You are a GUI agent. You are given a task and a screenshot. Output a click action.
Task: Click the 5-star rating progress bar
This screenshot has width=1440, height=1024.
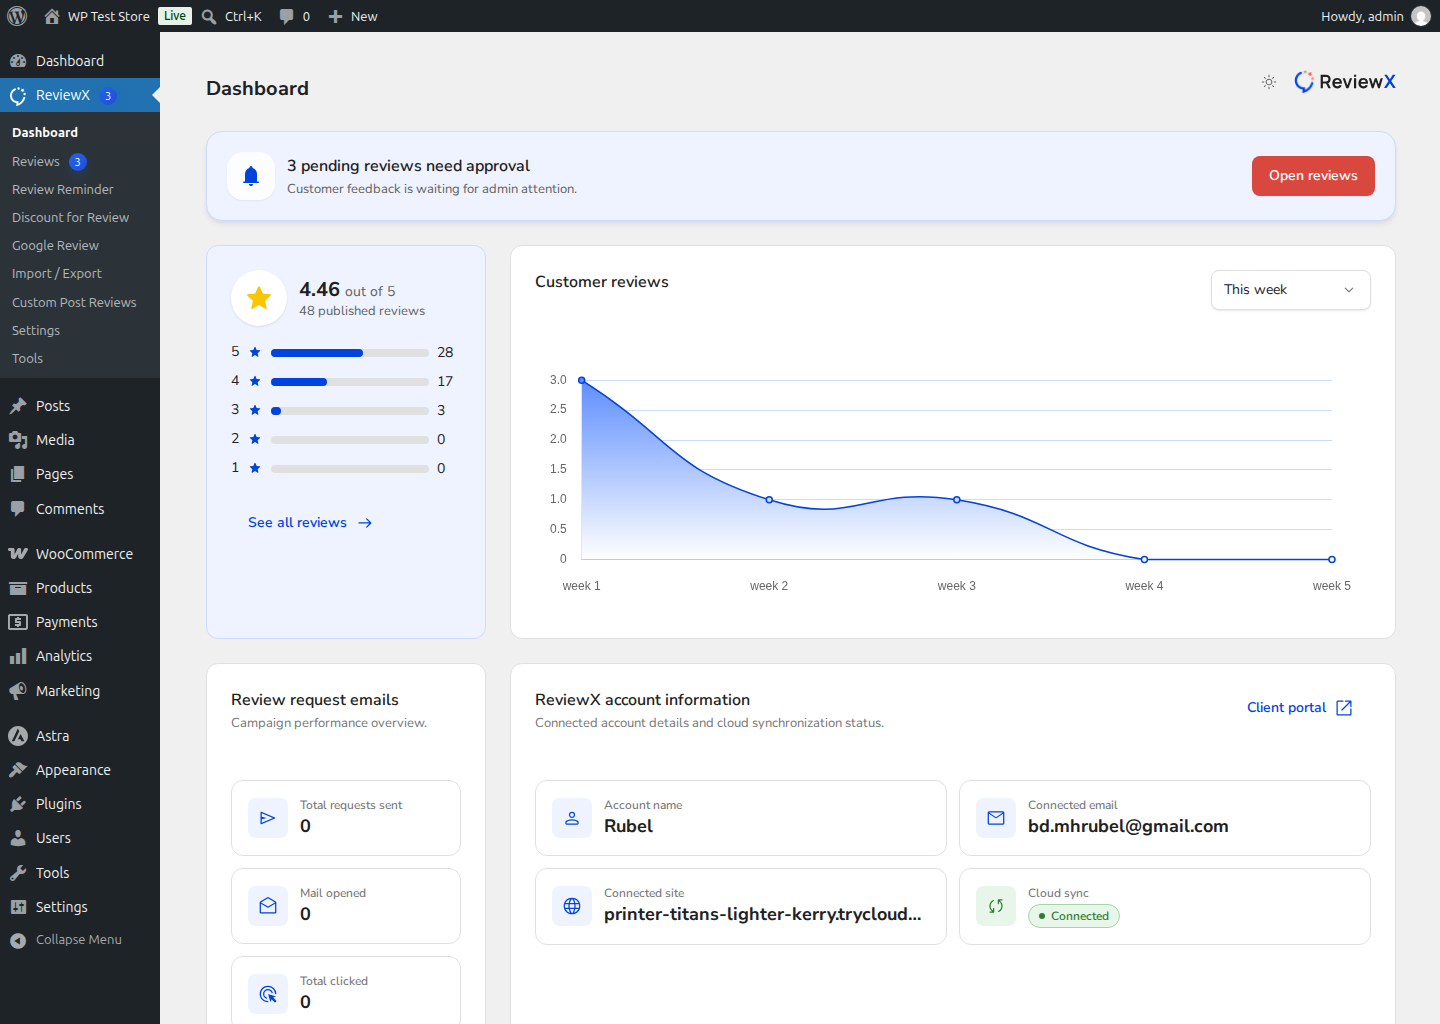click(x=350, y=353)
